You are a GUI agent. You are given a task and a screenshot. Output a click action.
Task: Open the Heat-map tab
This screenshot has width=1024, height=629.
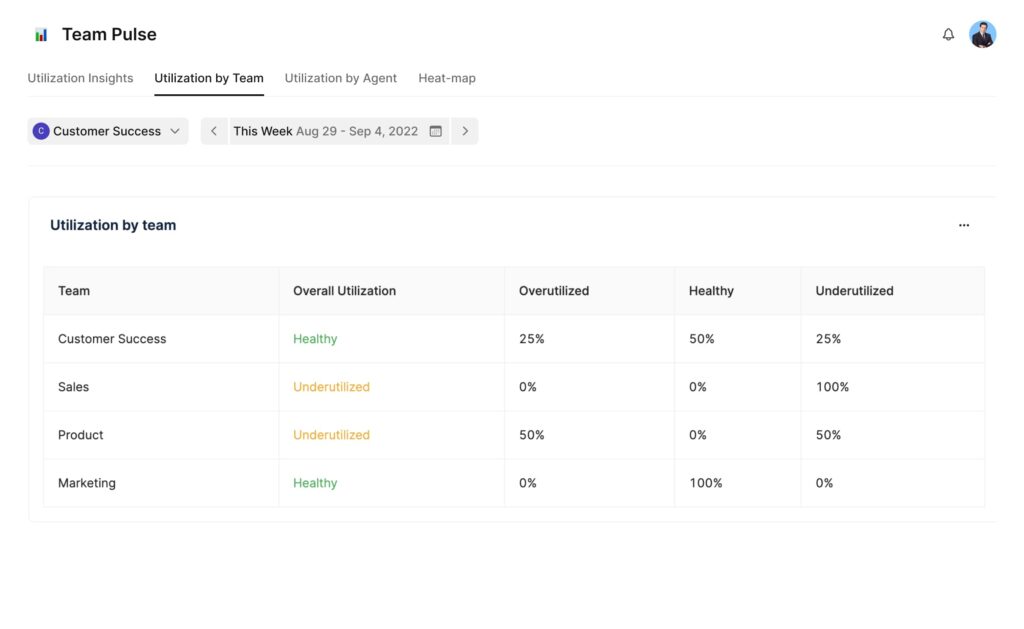point(447,77)
